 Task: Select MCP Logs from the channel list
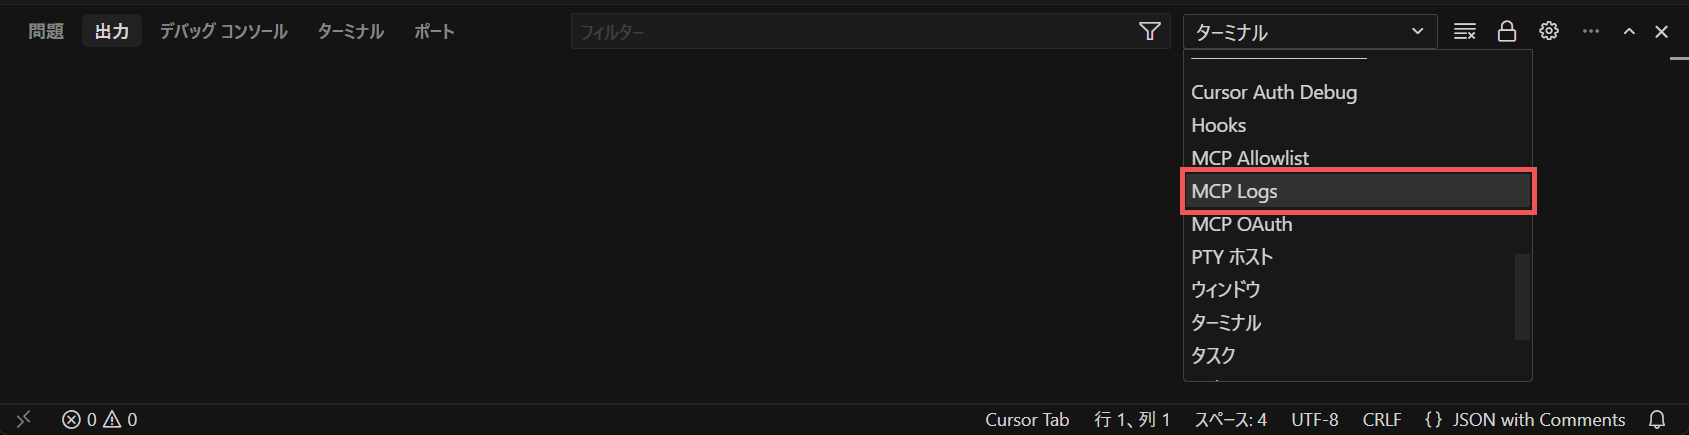pos(1358,191)
